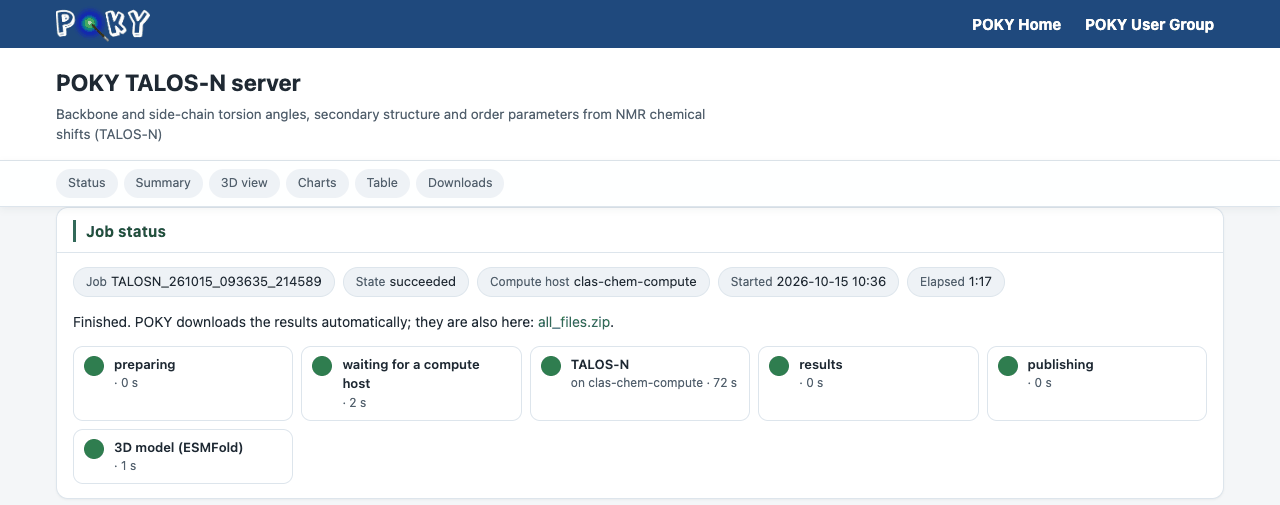Click the green dot for waiting for a compute host
Image resolution: width=1280 pixels, height=505 pixels.
tap(322, 366)
